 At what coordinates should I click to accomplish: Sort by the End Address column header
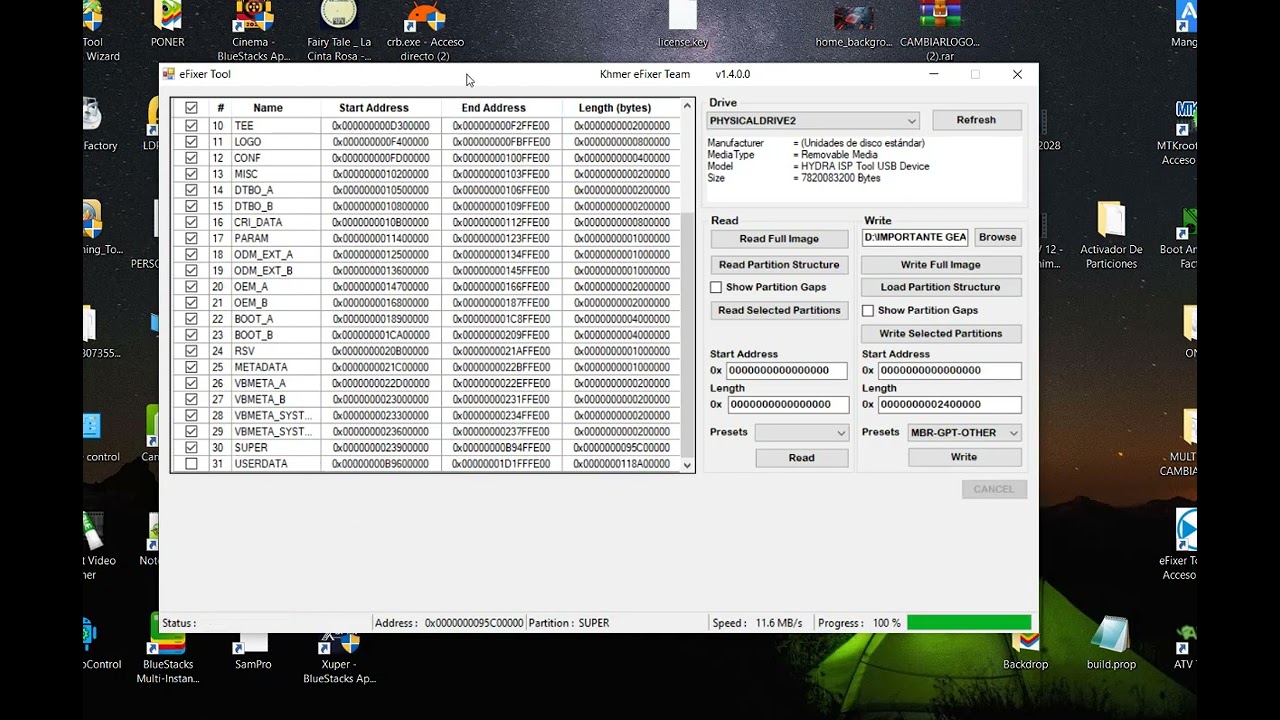click(493, 108)
